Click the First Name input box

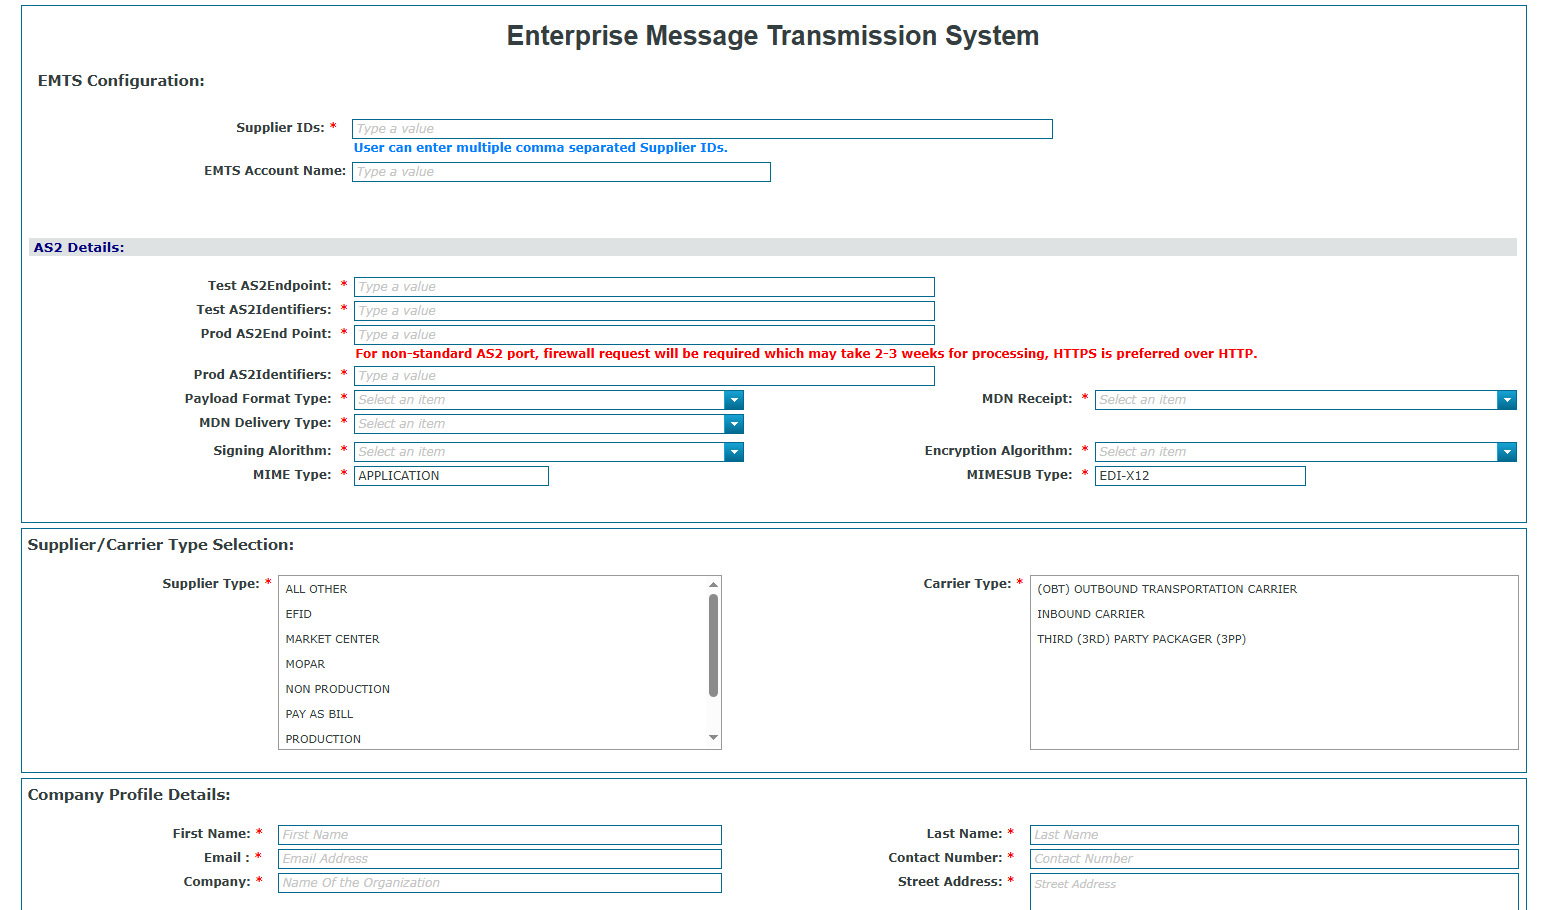click(499, 834)
